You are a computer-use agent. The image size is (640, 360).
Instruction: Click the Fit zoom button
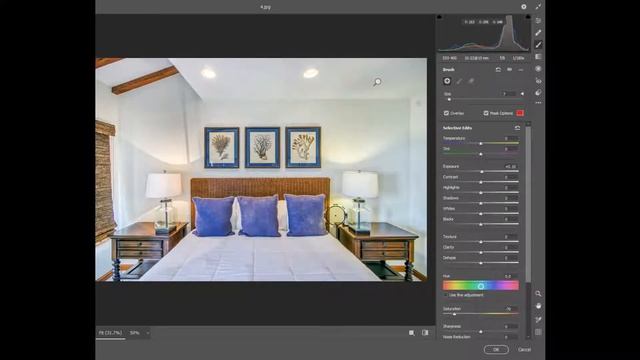pos(110,333)
